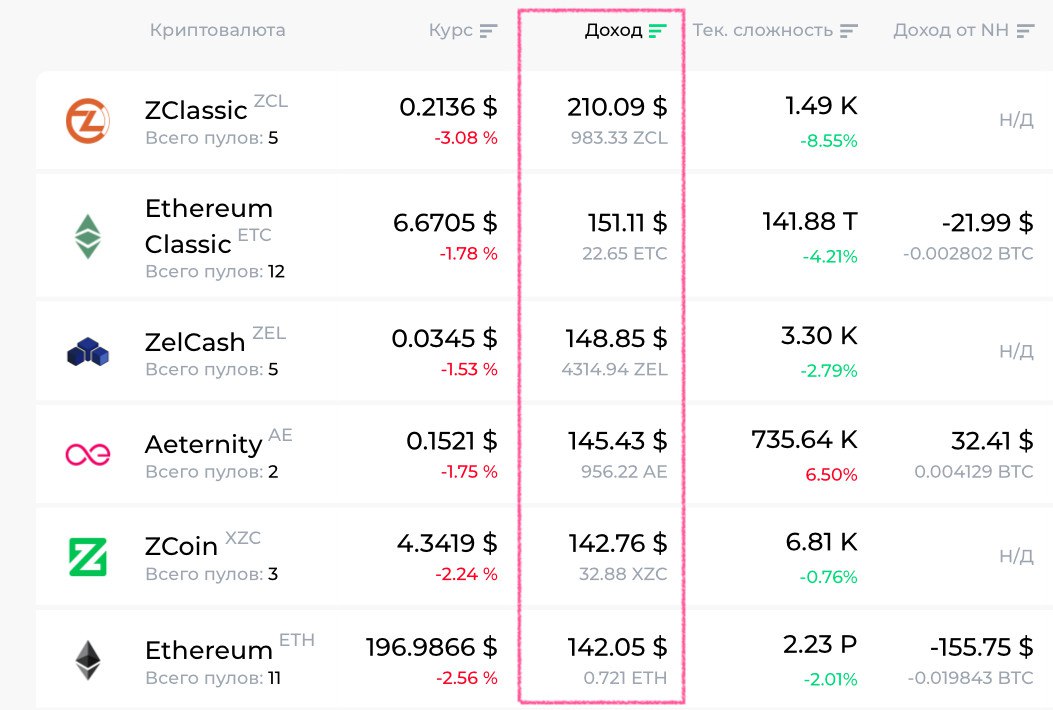The height and width of the screenshot is (710, 1053).
Task: Open the ZClassic coin name link
Action: pyautogui.click(x=196, y=110)
